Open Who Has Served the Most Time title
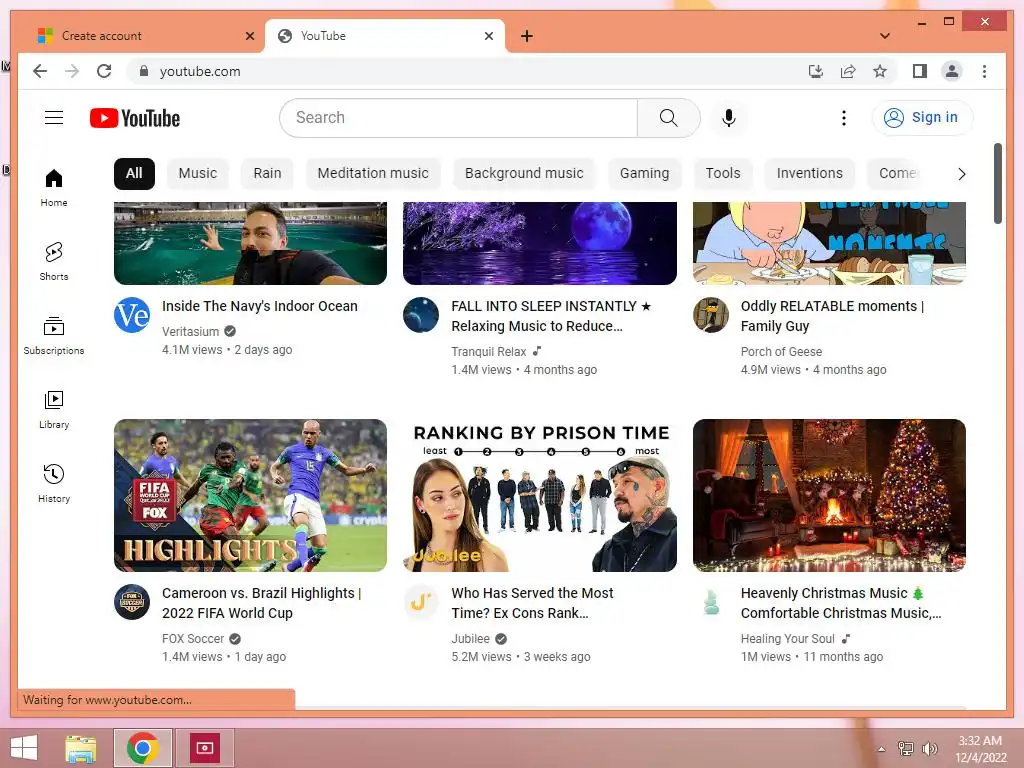Screen dimensions: 1024x768 click(532, 603)
